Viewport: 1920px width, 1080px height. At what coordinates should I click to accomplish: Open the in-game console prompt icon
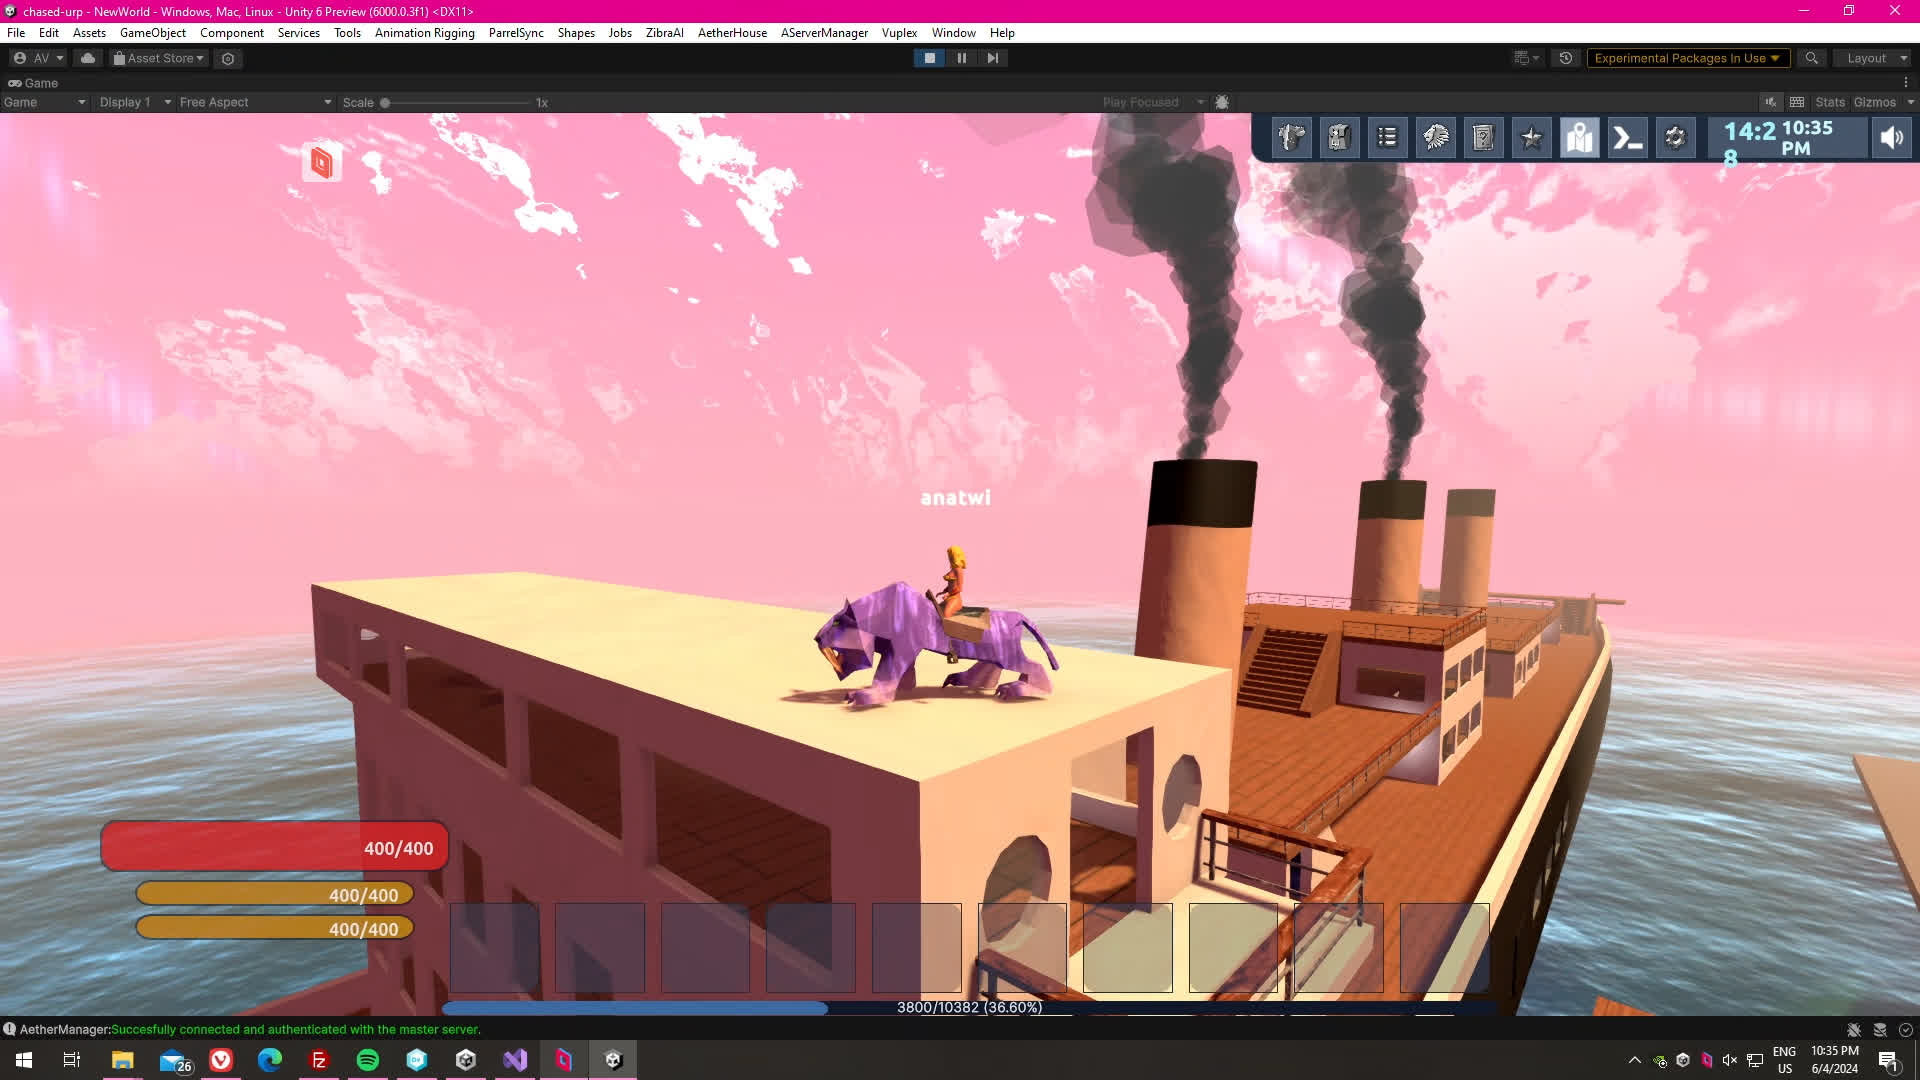pos(1628,138)
